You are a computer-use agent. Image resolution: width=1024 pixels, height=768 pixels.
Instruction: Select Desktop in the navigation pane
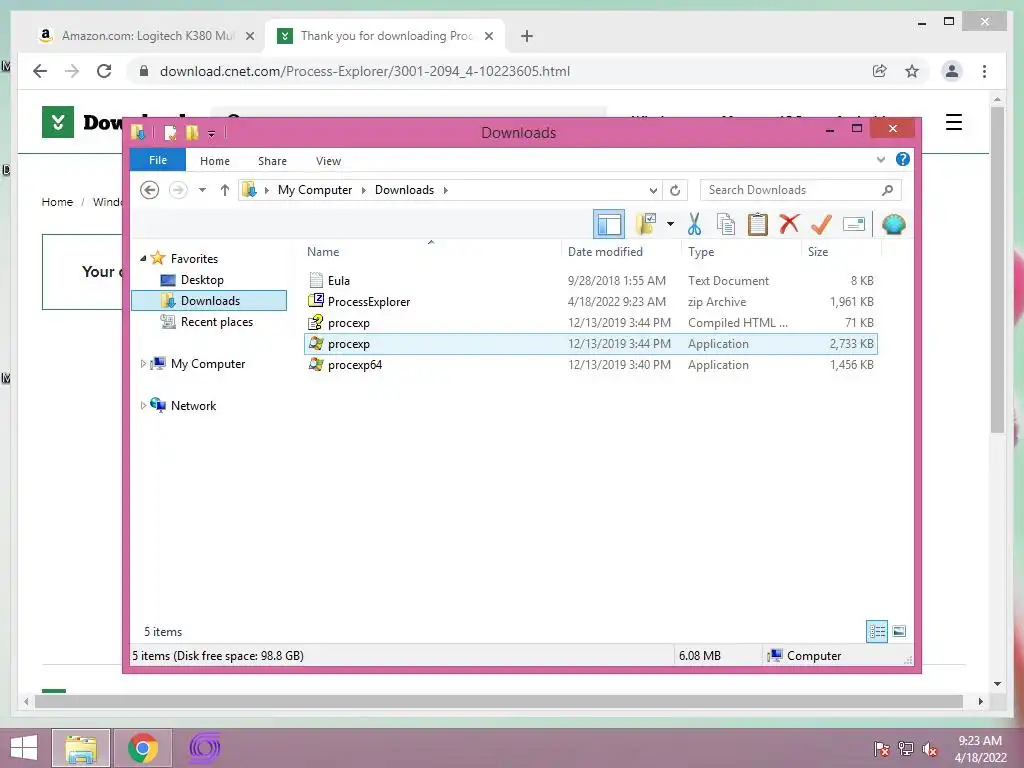click(202, 280)
